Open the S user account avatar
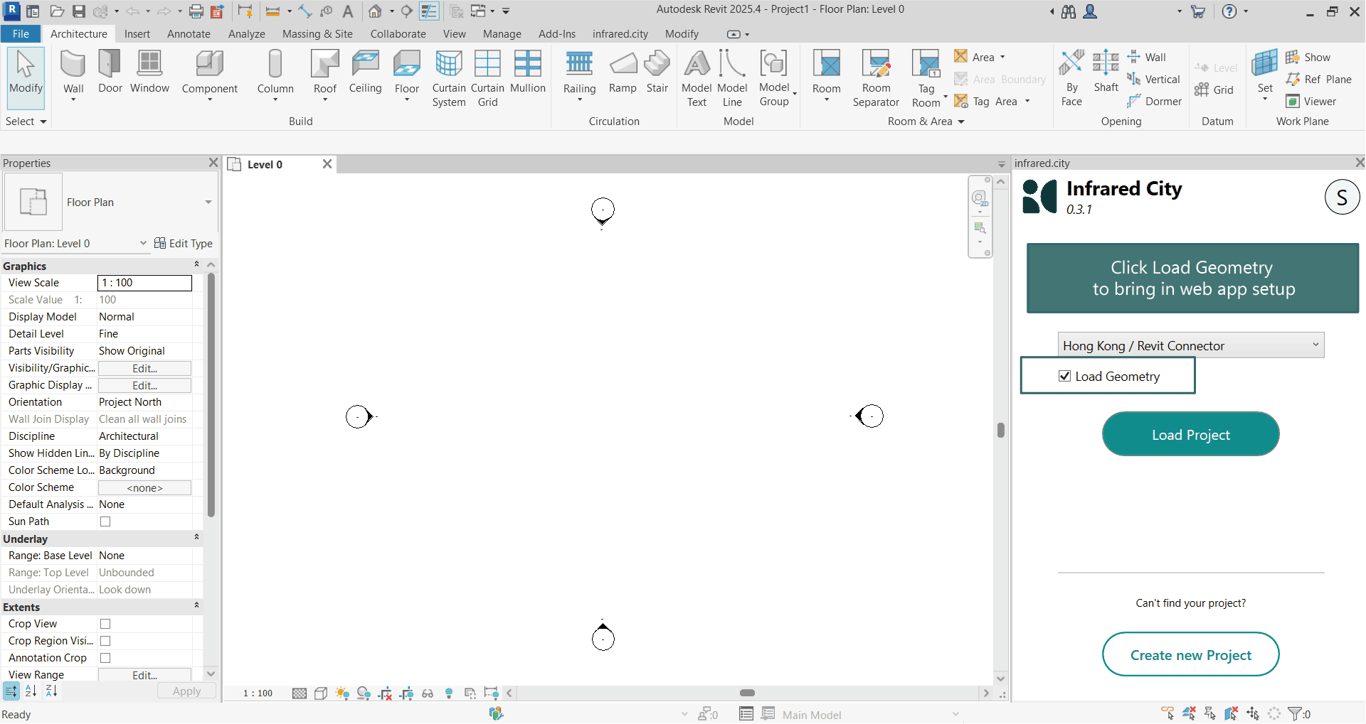1366x724 pixels. tap(1342, 197)
